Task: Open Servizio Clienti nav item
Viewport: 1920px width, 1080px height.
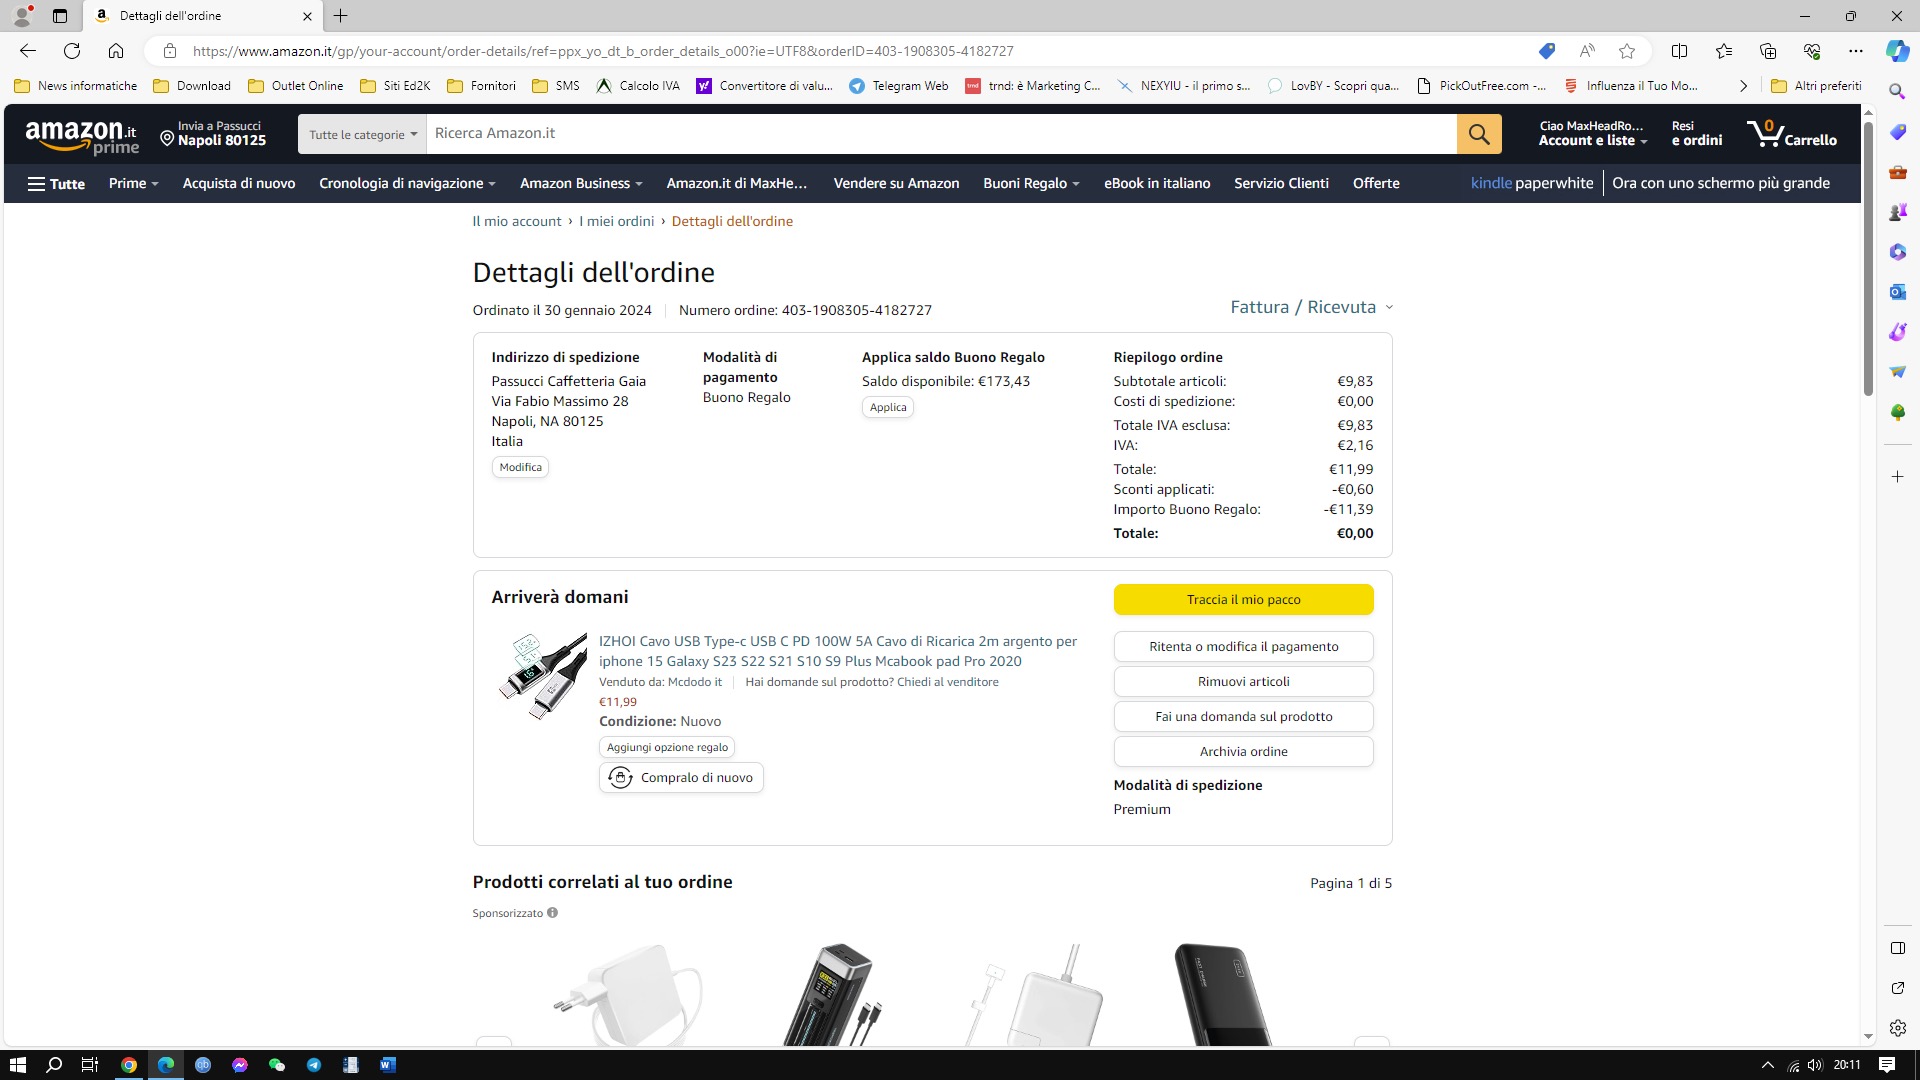Action: tap(1281, 184)
